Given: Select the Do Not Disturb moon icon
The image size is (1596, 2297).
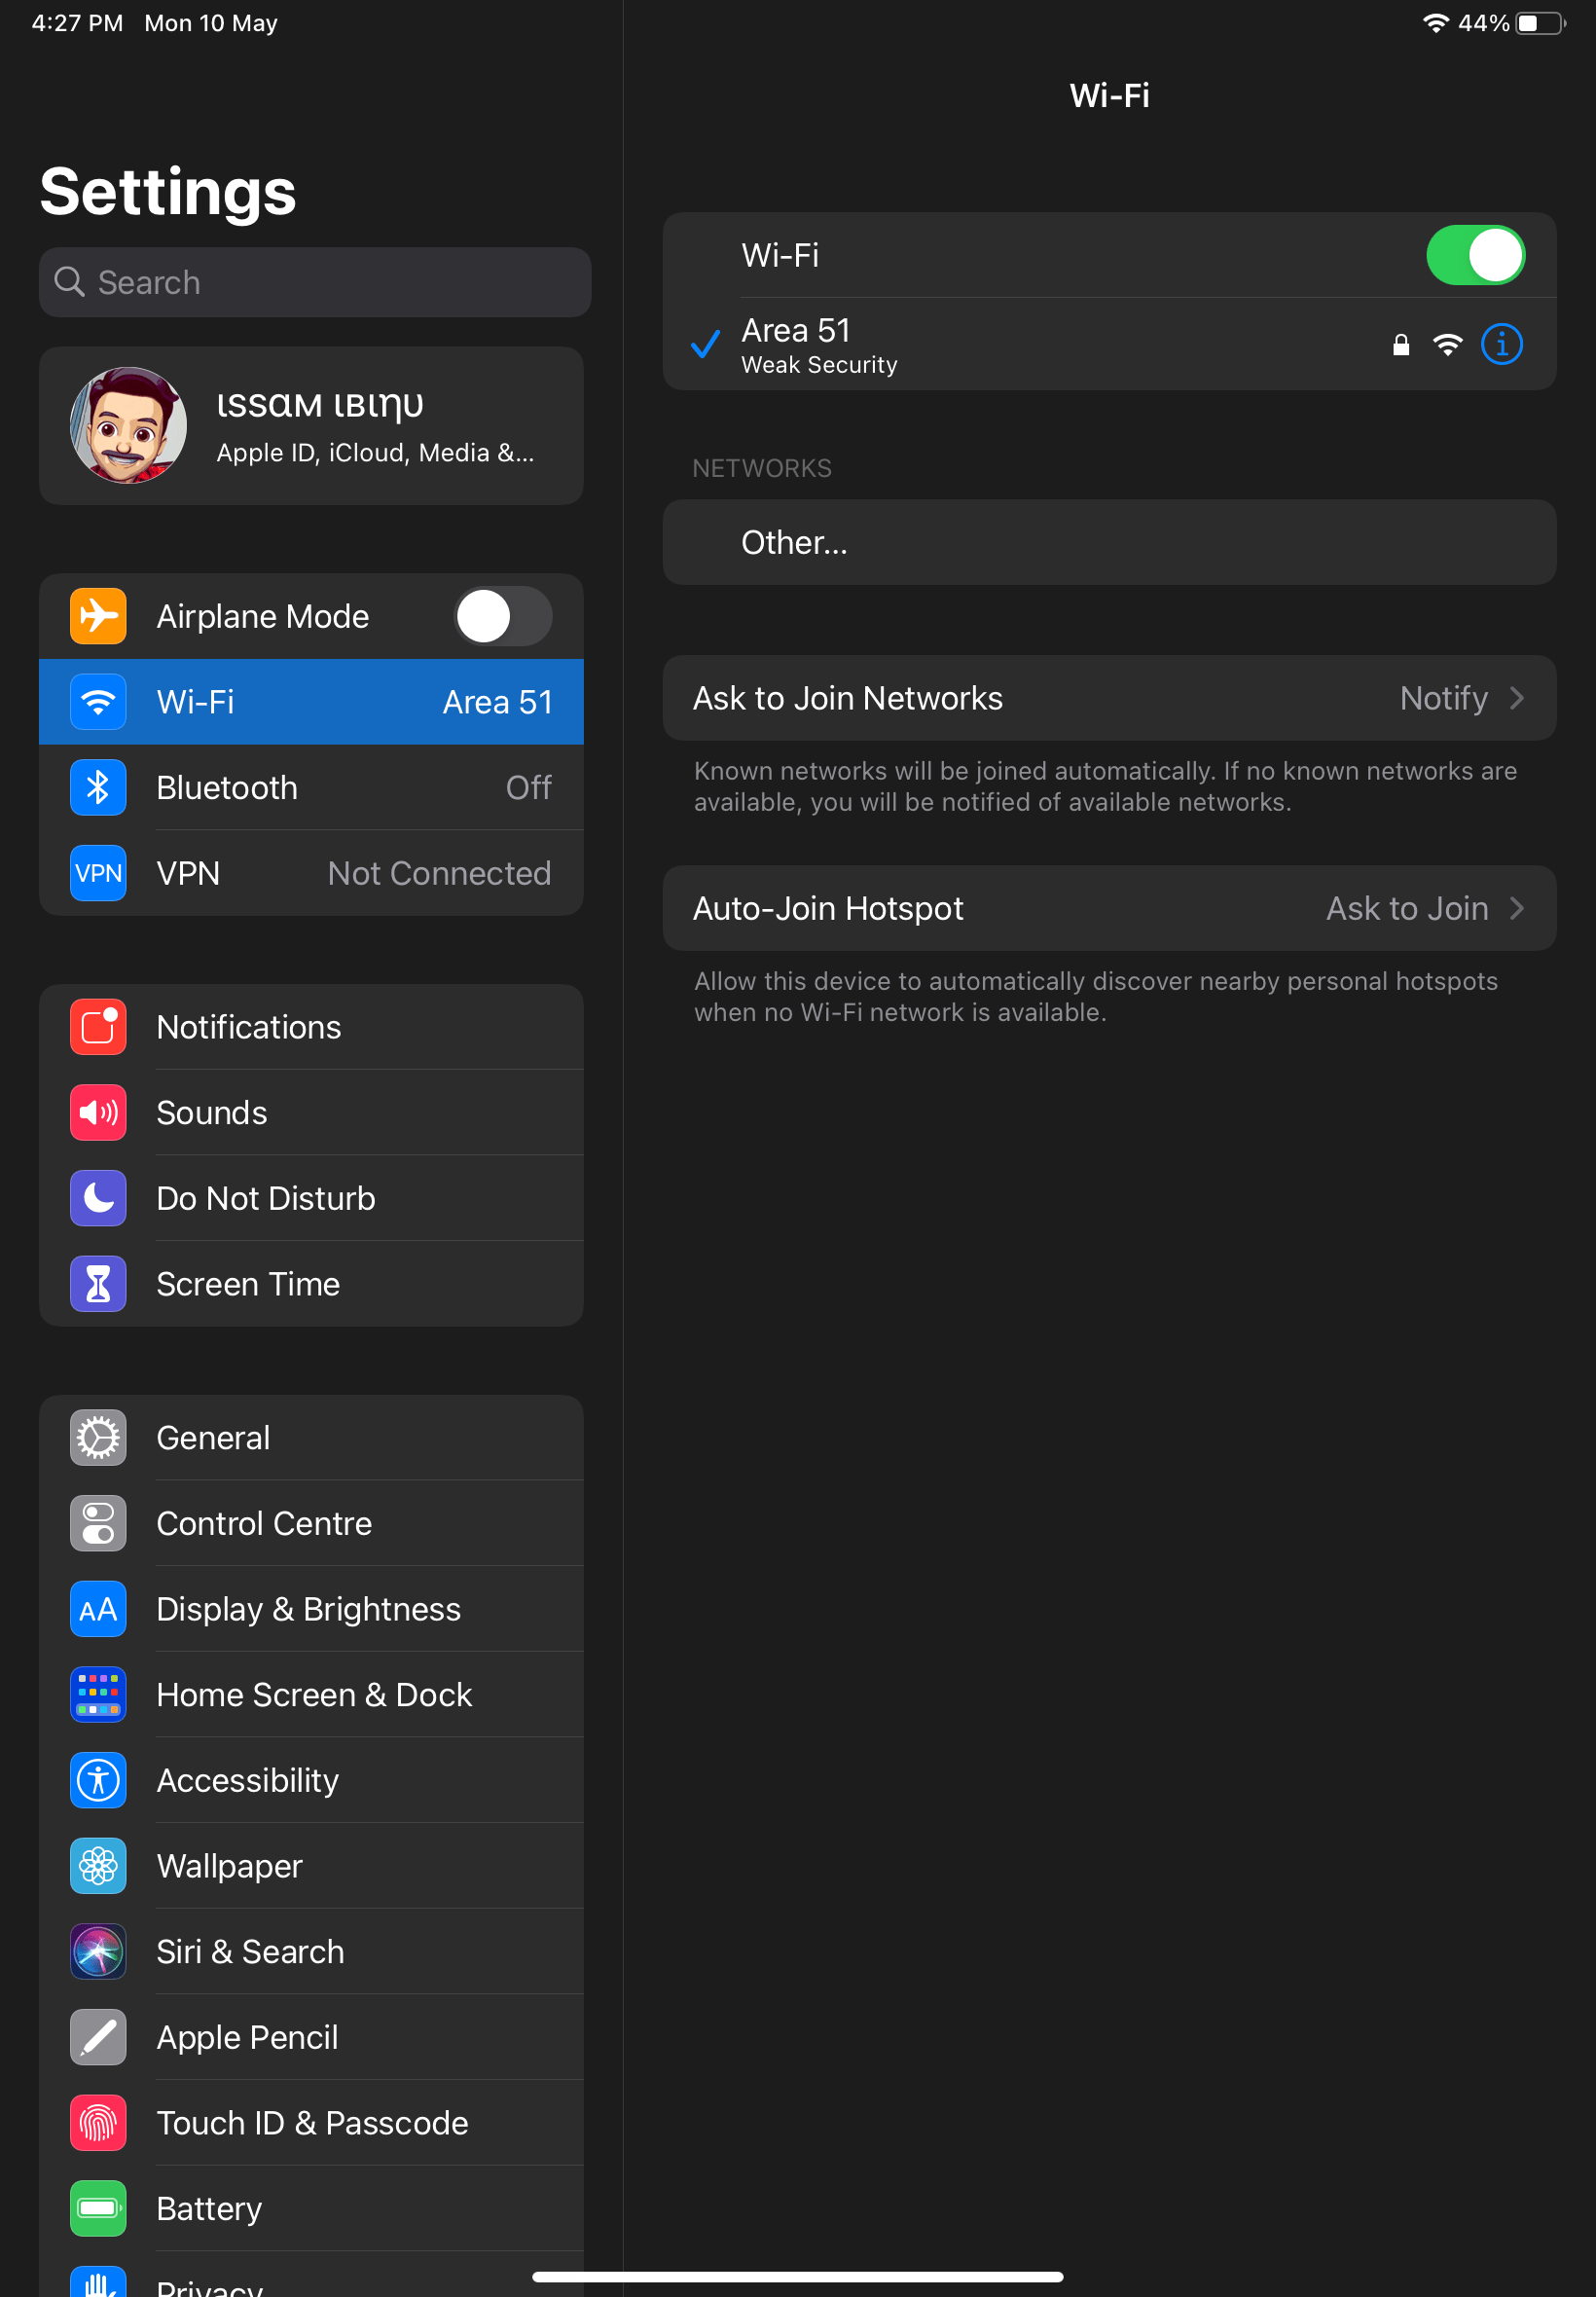Looking at the screenshot, I should 97,1198.
